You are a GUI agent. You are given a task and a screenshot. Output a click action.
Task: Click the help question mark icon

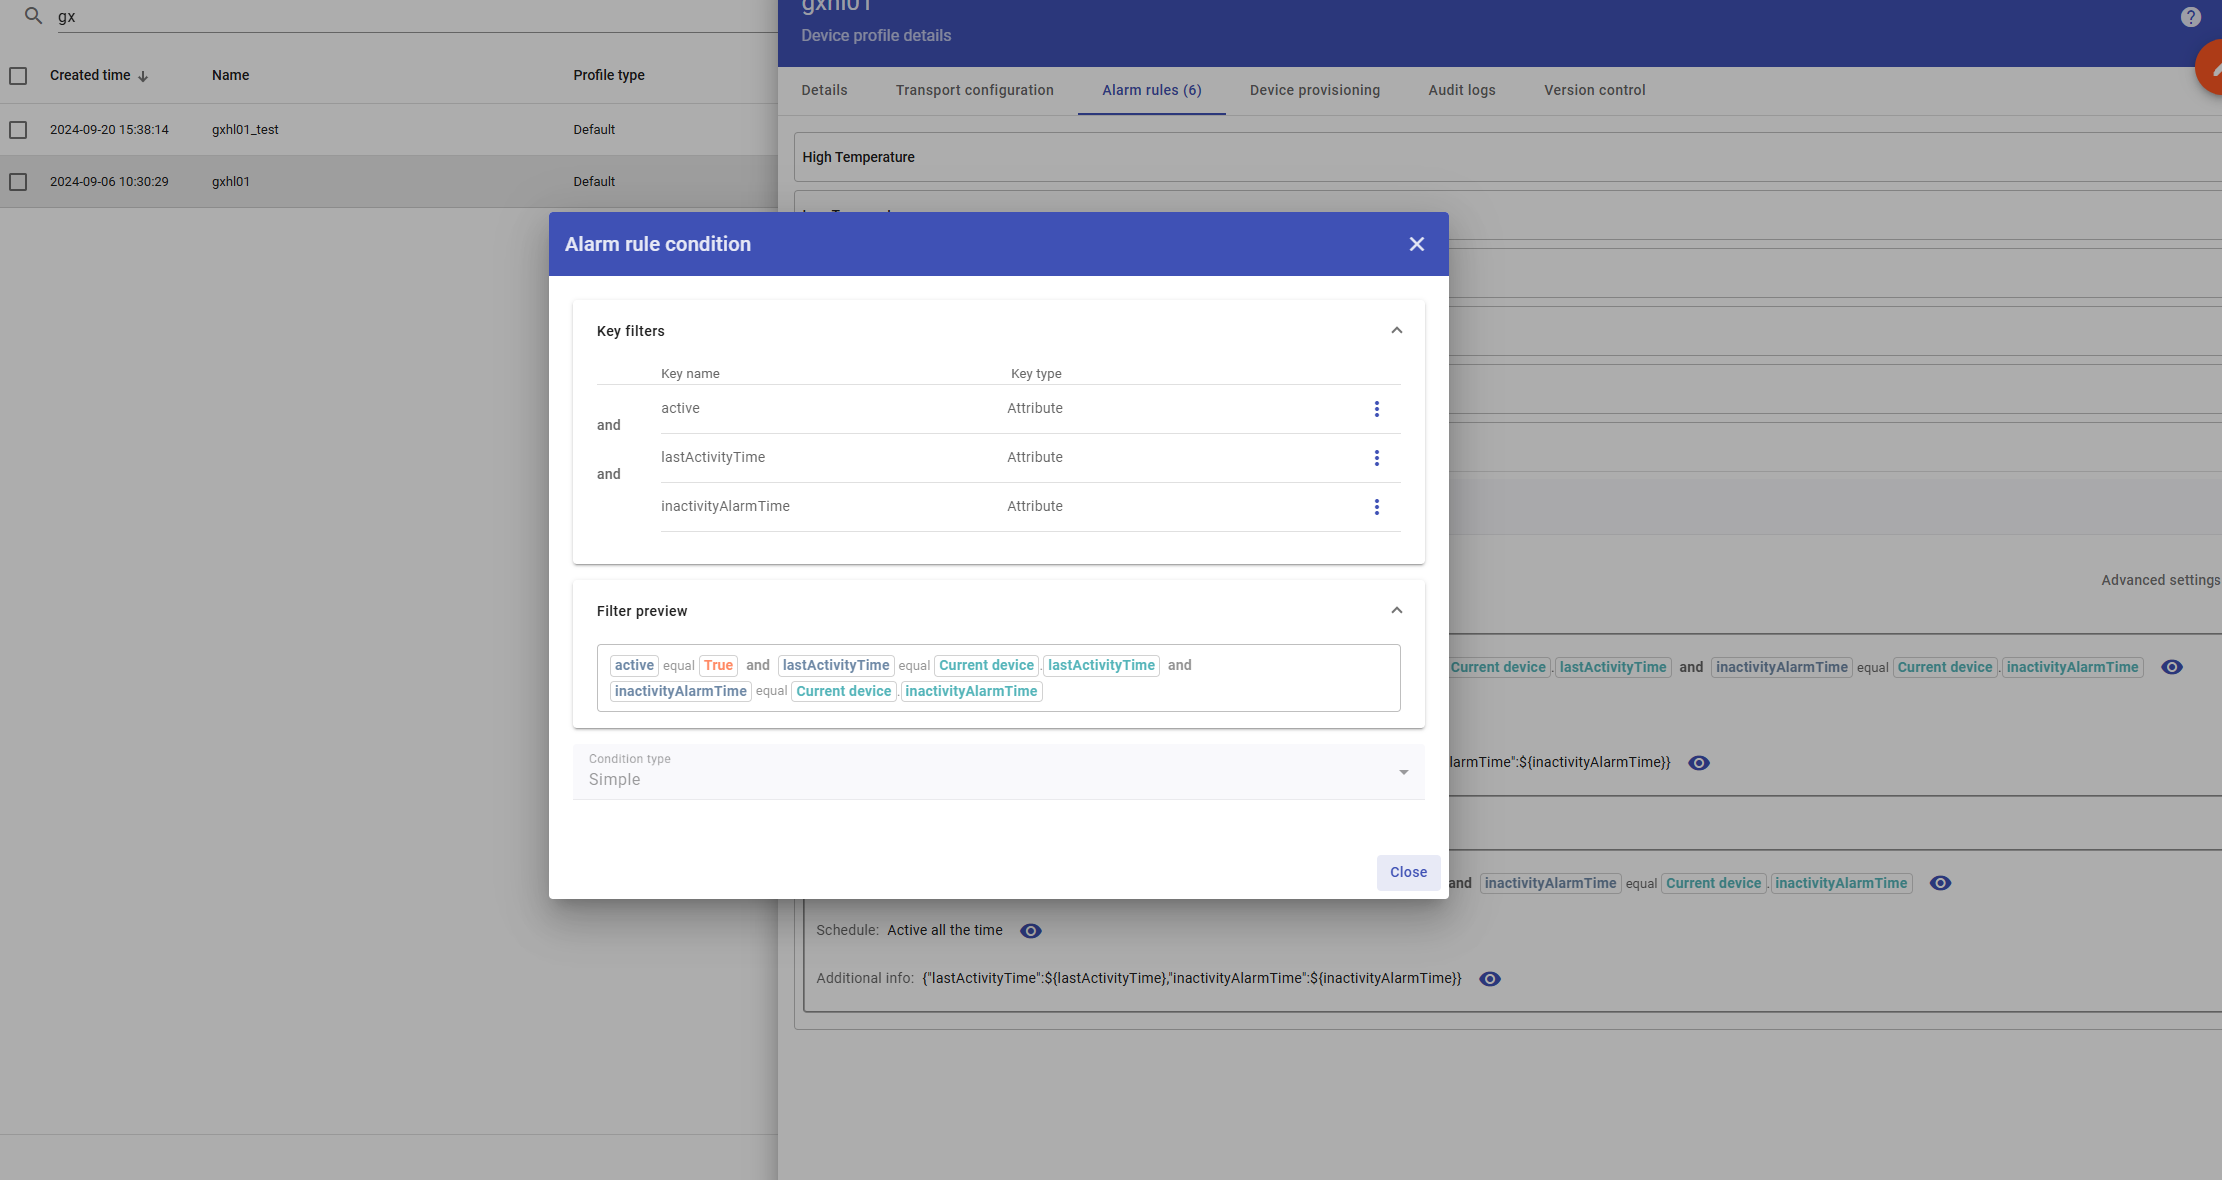point(2190,17)
